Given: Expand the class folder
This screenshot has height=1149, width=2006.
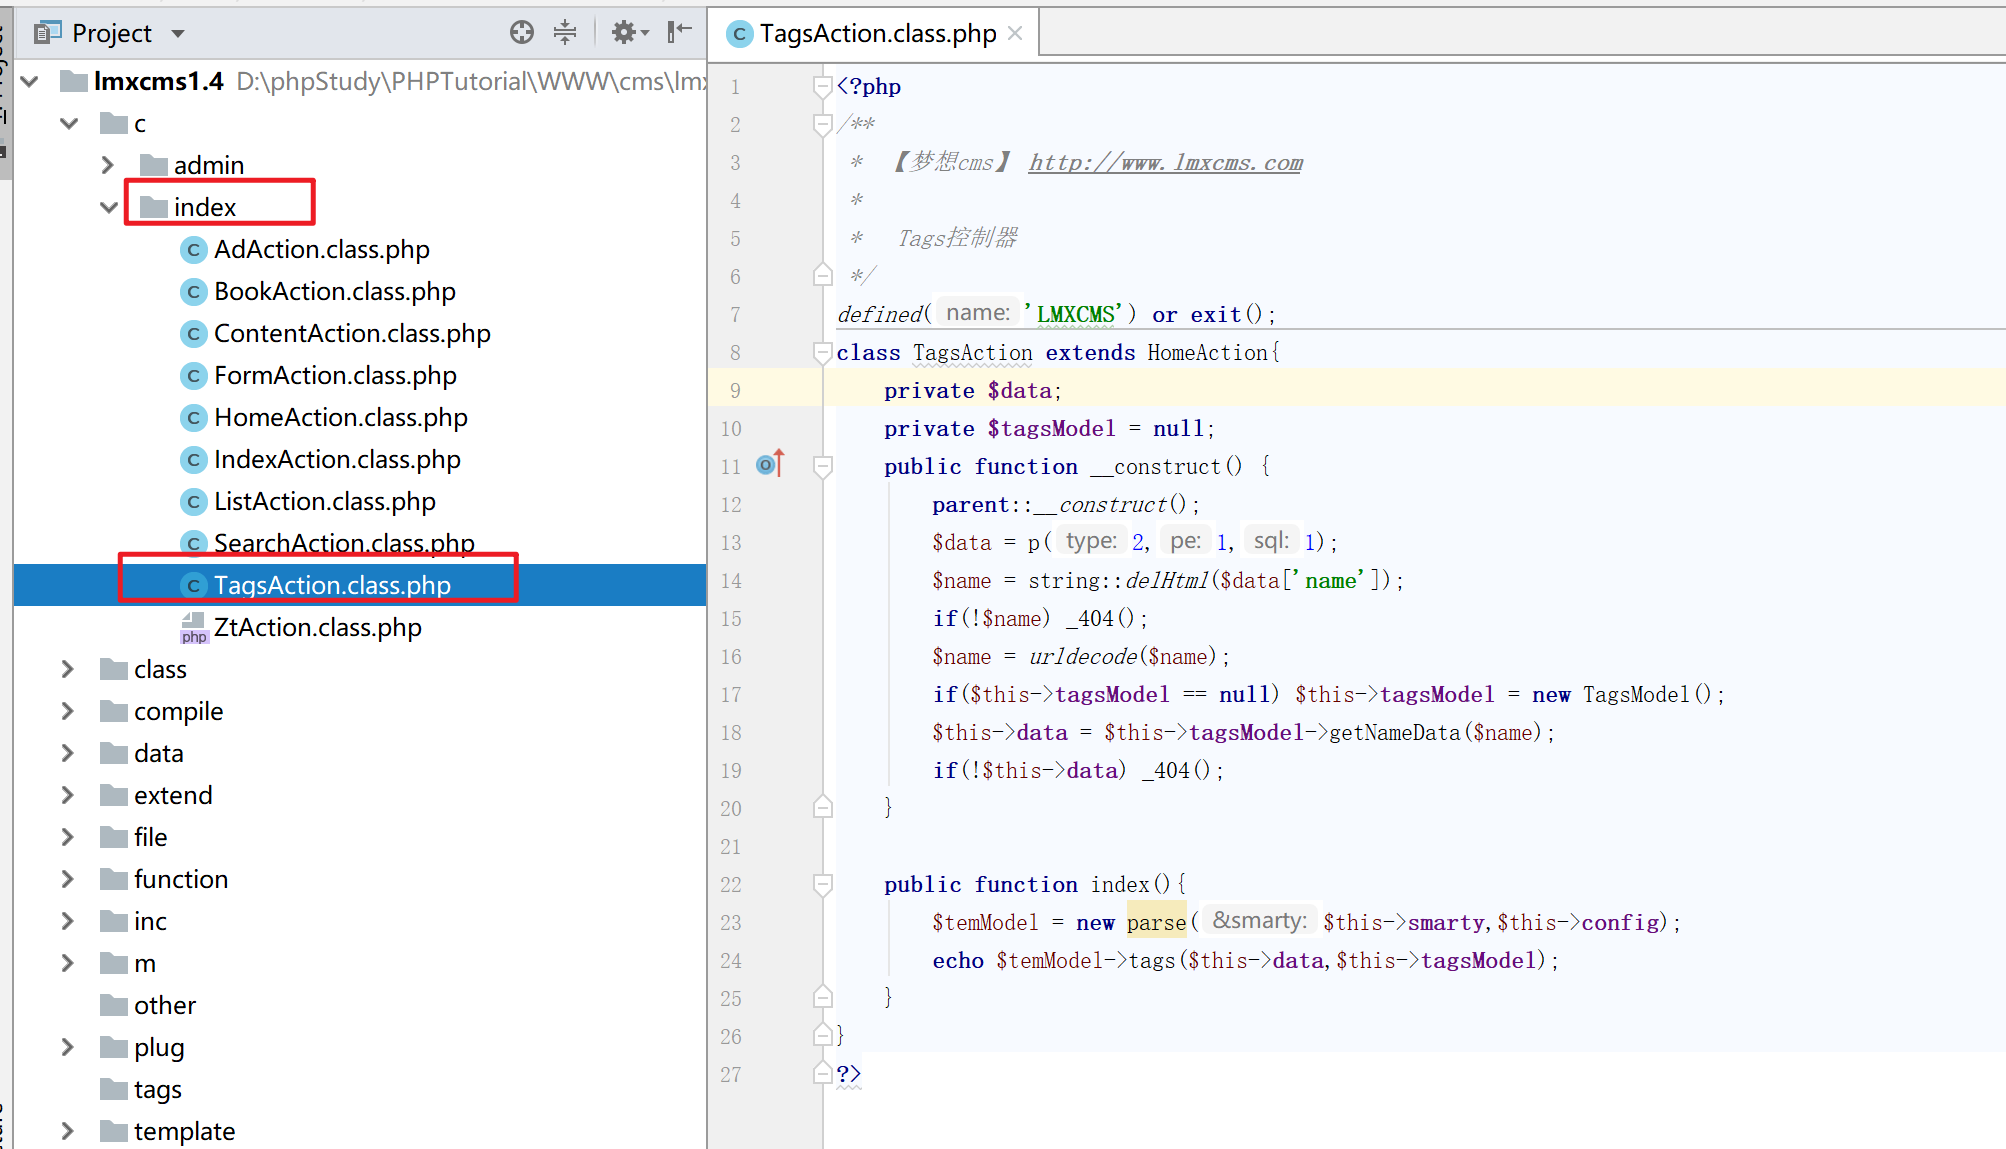Looking at the screenshot, I should coord(68,669).
